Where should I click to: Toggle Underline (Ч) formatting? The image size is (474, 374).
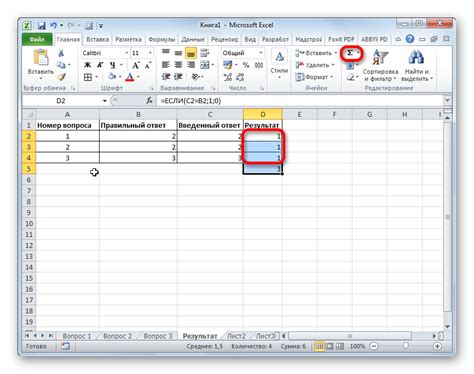tap(113, 65)
